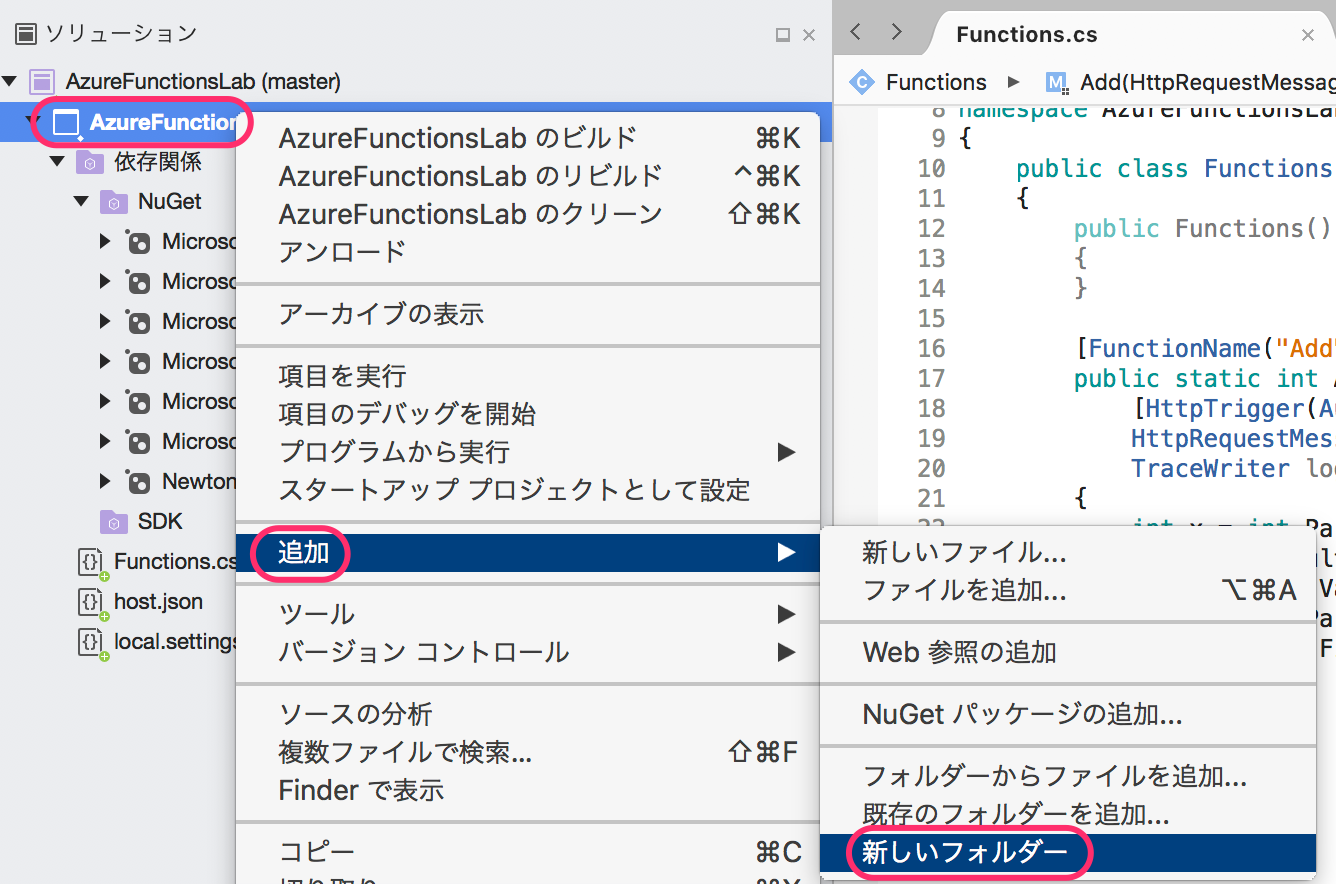Choose AzureFunctionsLab のビルド
The image size is (1336, 884).
(x=528, y=138)
